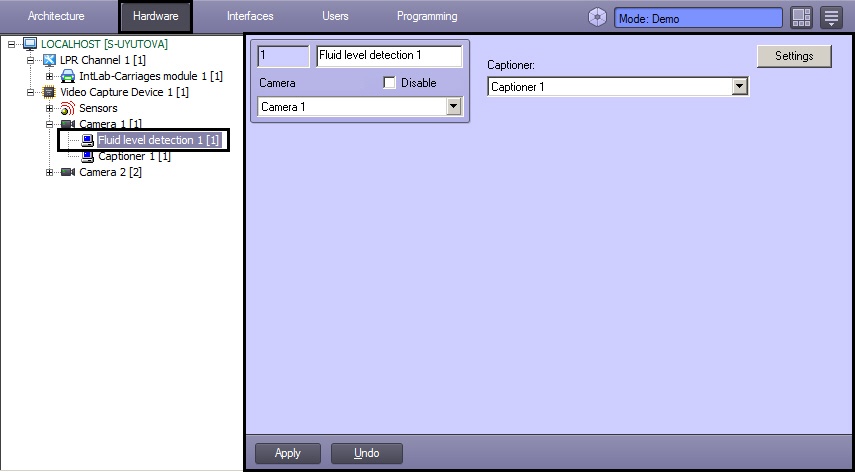This screenshot has width=855, height=472.
Task: Select IntLab-Carriages module 1 [1] row
Action: pos(151,76)
